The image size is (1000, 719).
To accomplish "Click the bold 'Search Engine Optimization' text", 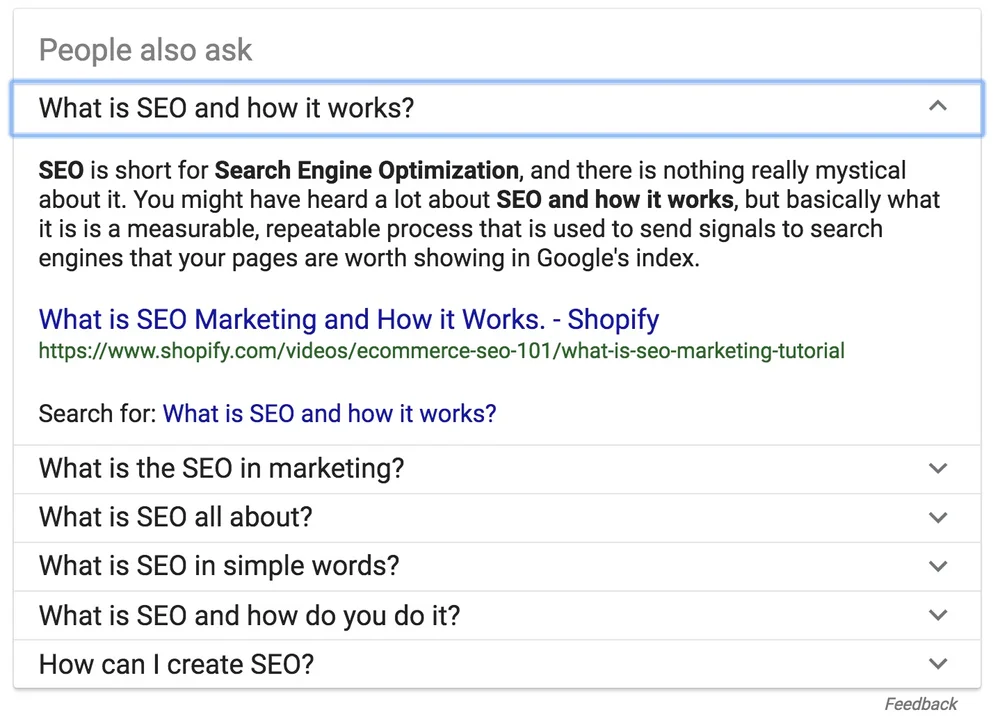I will point(366,170).
